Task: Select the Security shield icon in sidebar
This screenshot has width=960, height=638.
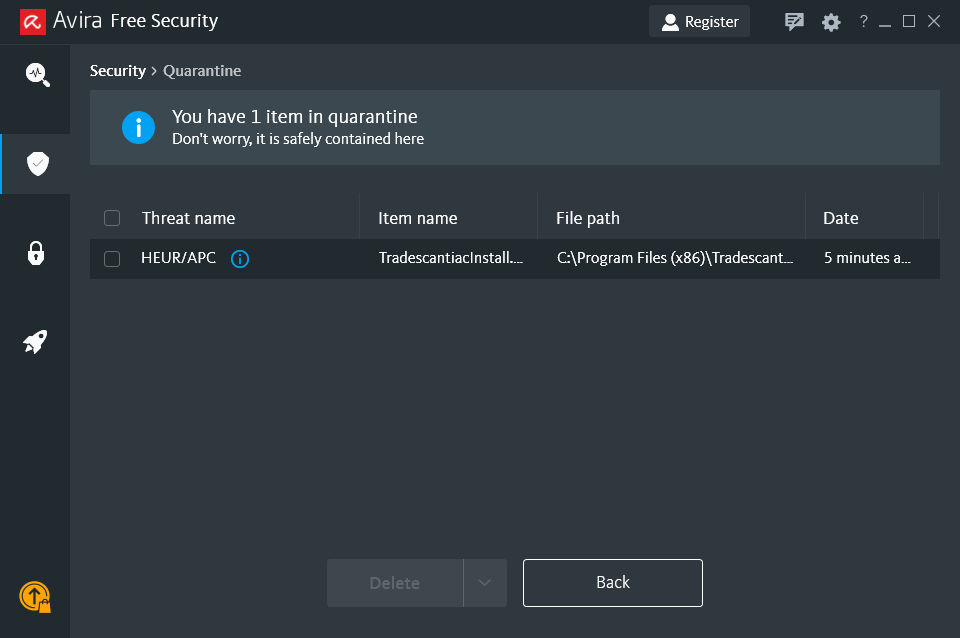Action: [x=37, y=164]
